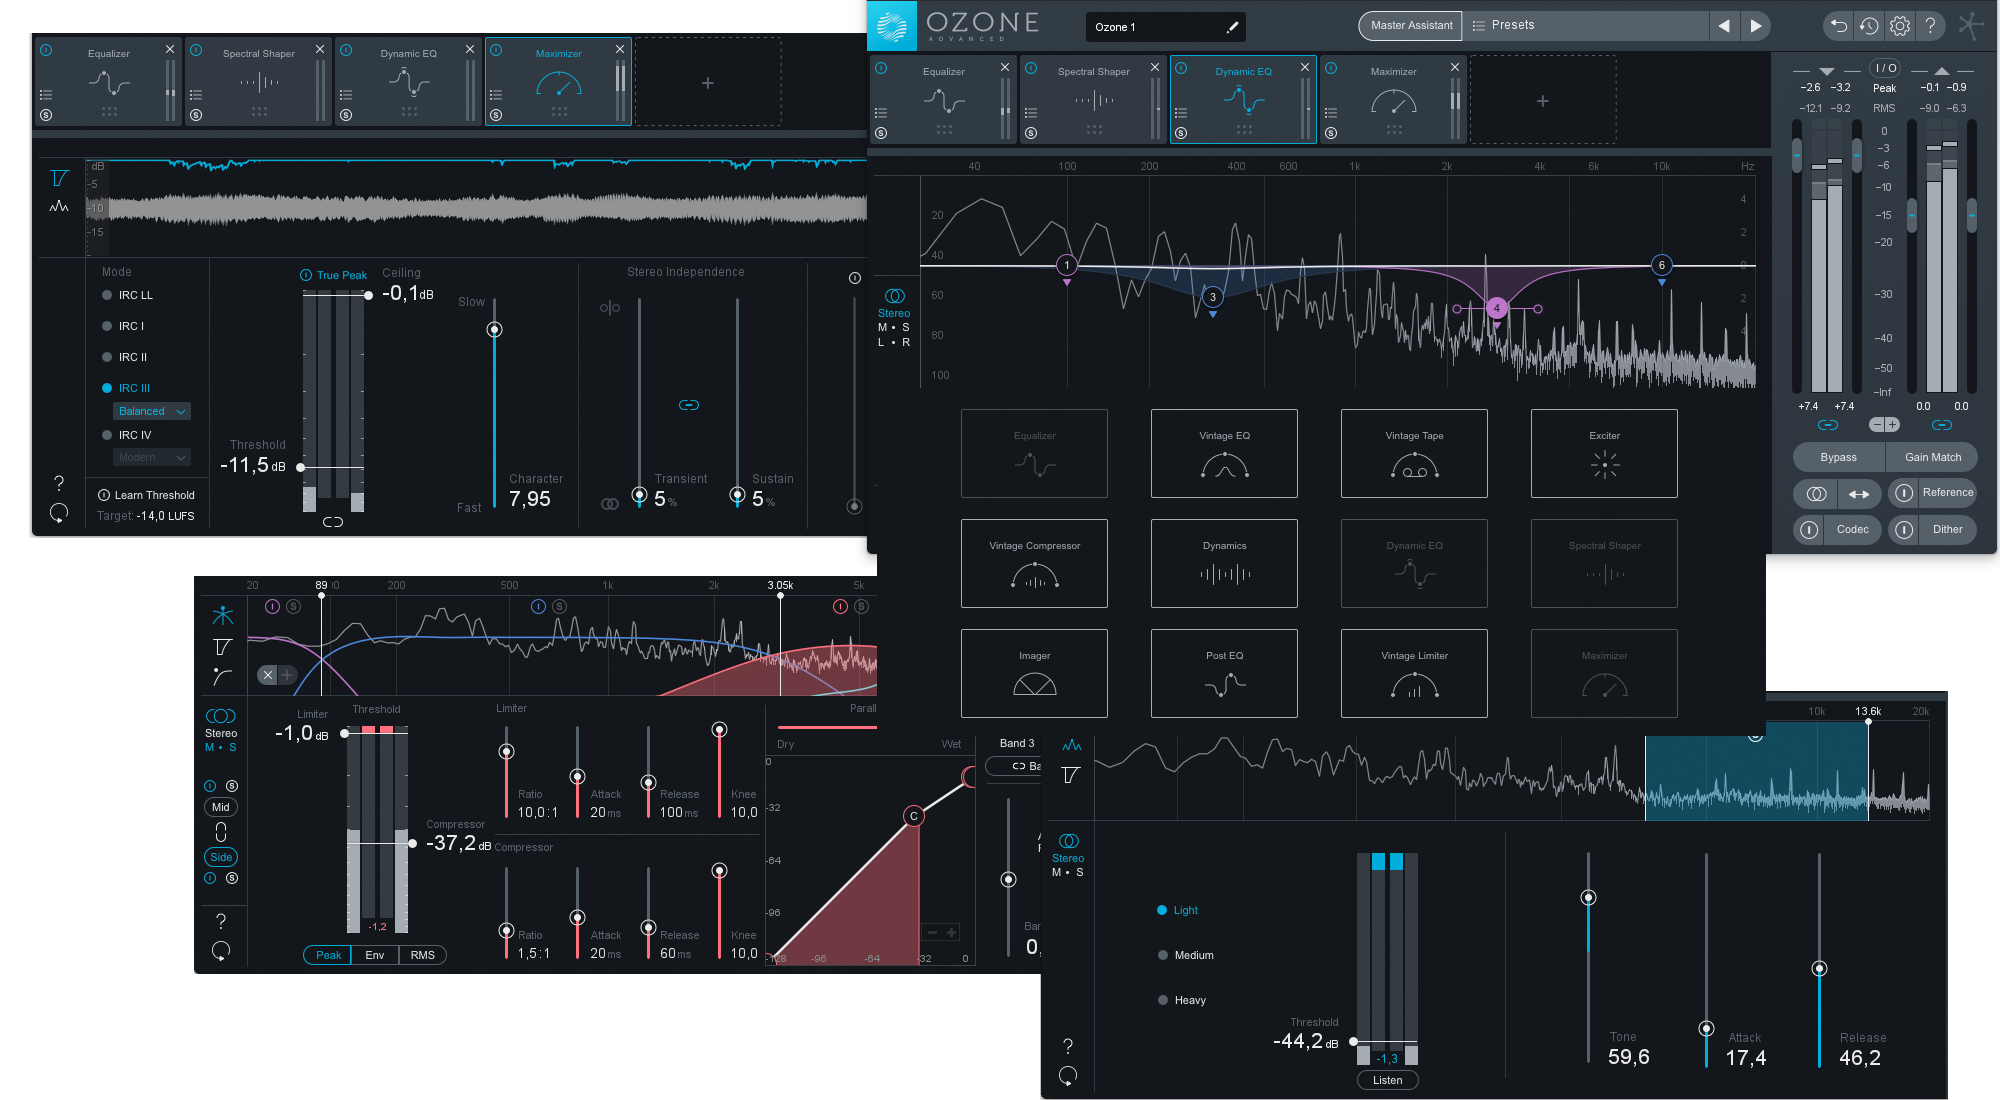Edit preset name with pencil icon

1232,27
